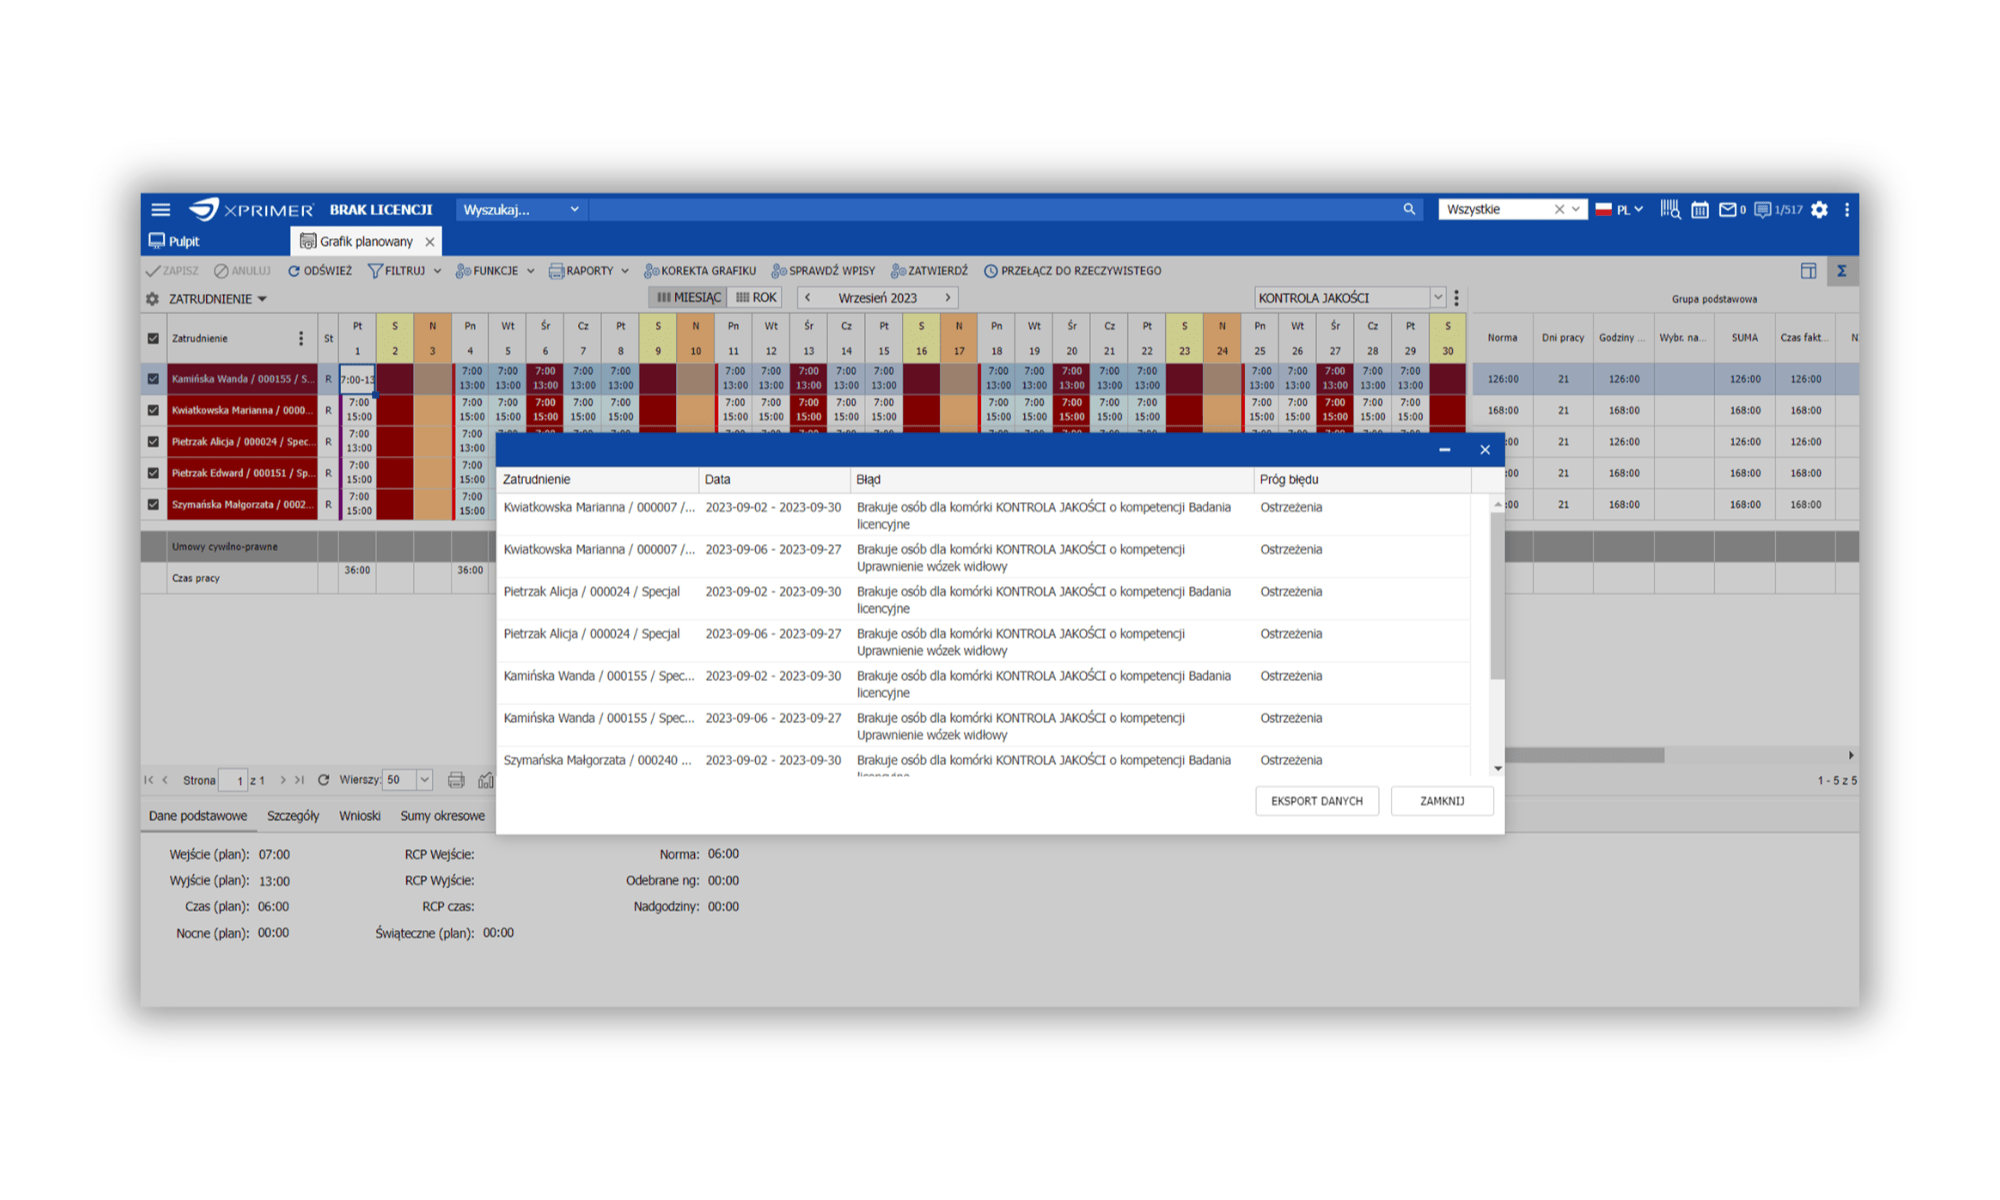This screenshot has height=1200, width=2000.
Task: Click the PRZEŁĄCZ DO RZECZYWISTEGO switch icon
Action: [991, 271]
